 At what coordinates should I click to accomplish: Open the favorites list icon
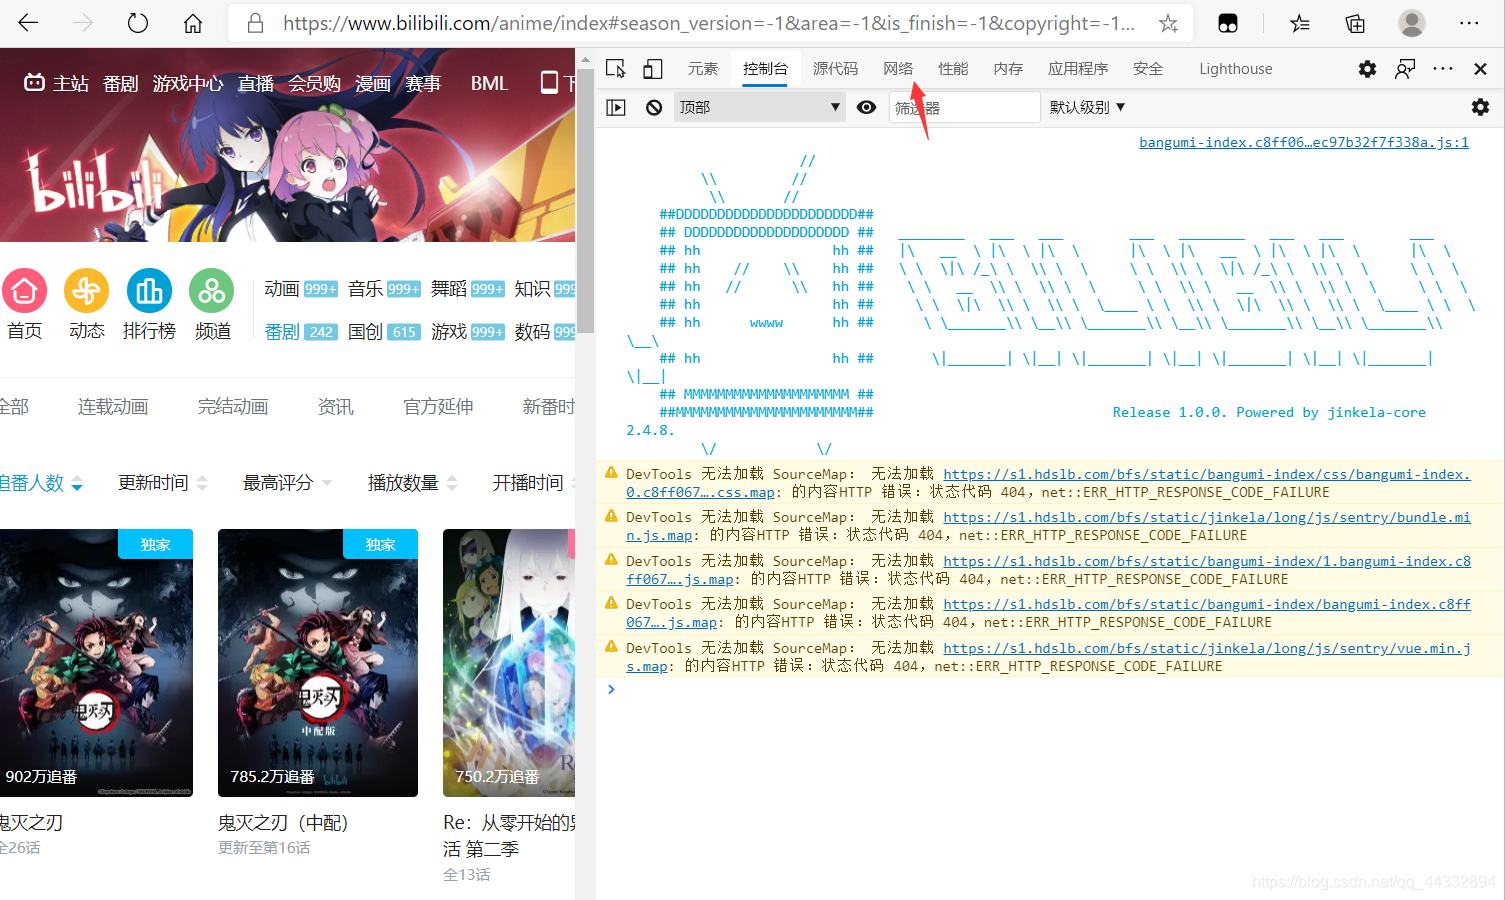[x=1300, y=23]
